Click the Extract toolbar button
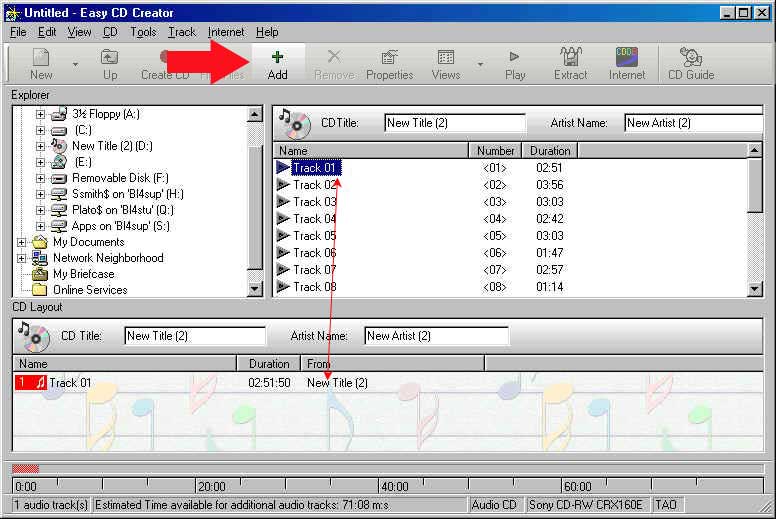 pyautogui.click(x=571, y=64)
